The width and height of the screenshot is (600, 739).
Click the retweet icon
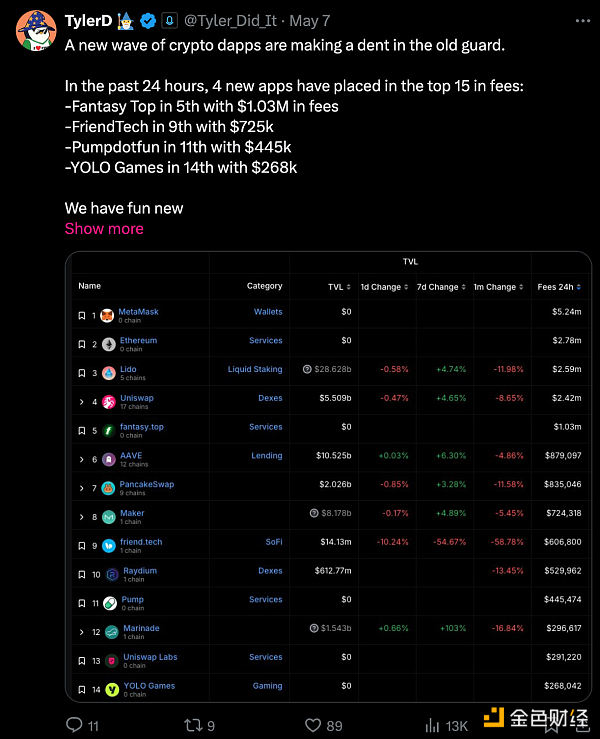(x=195, y=724)
